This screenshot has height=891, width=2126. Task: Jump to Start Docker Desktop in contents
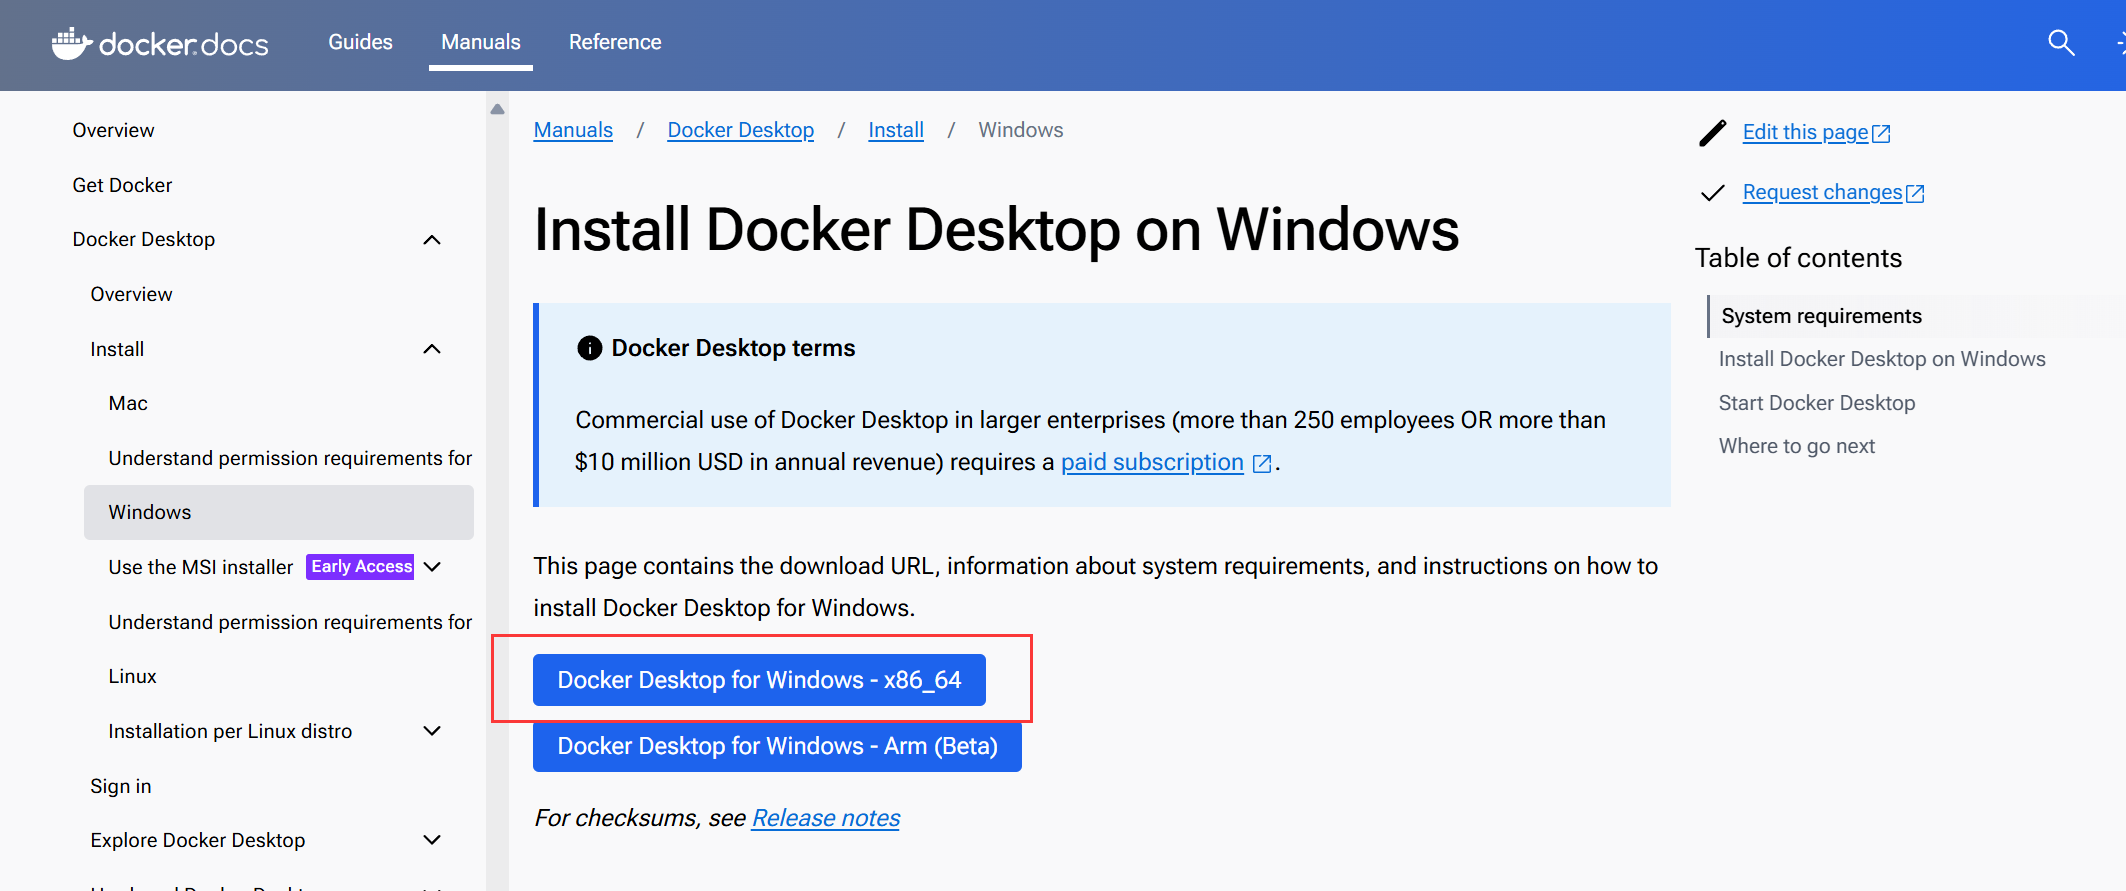tap(1817, 403)
